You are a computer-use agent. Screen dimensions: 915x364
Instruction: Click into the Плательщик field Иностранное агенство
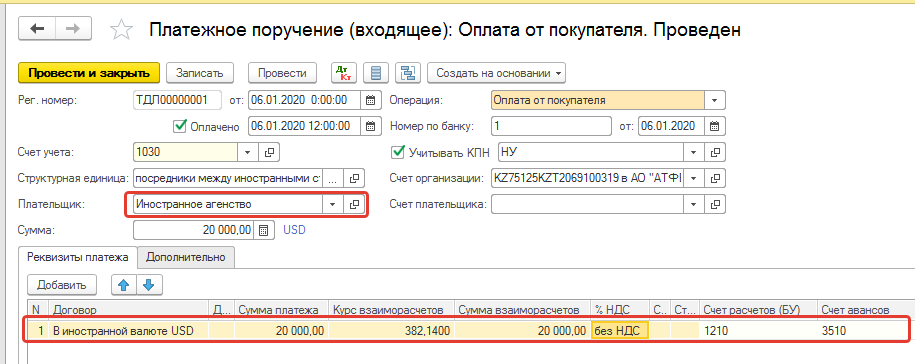(x=228, y=204)
